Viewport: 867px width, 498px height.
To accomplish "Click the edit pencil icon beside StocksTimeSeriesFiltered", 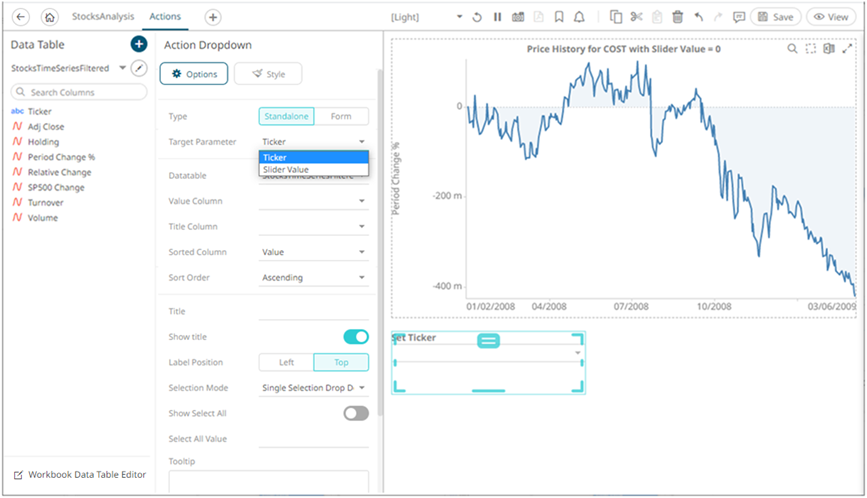I will coord(139,68).
